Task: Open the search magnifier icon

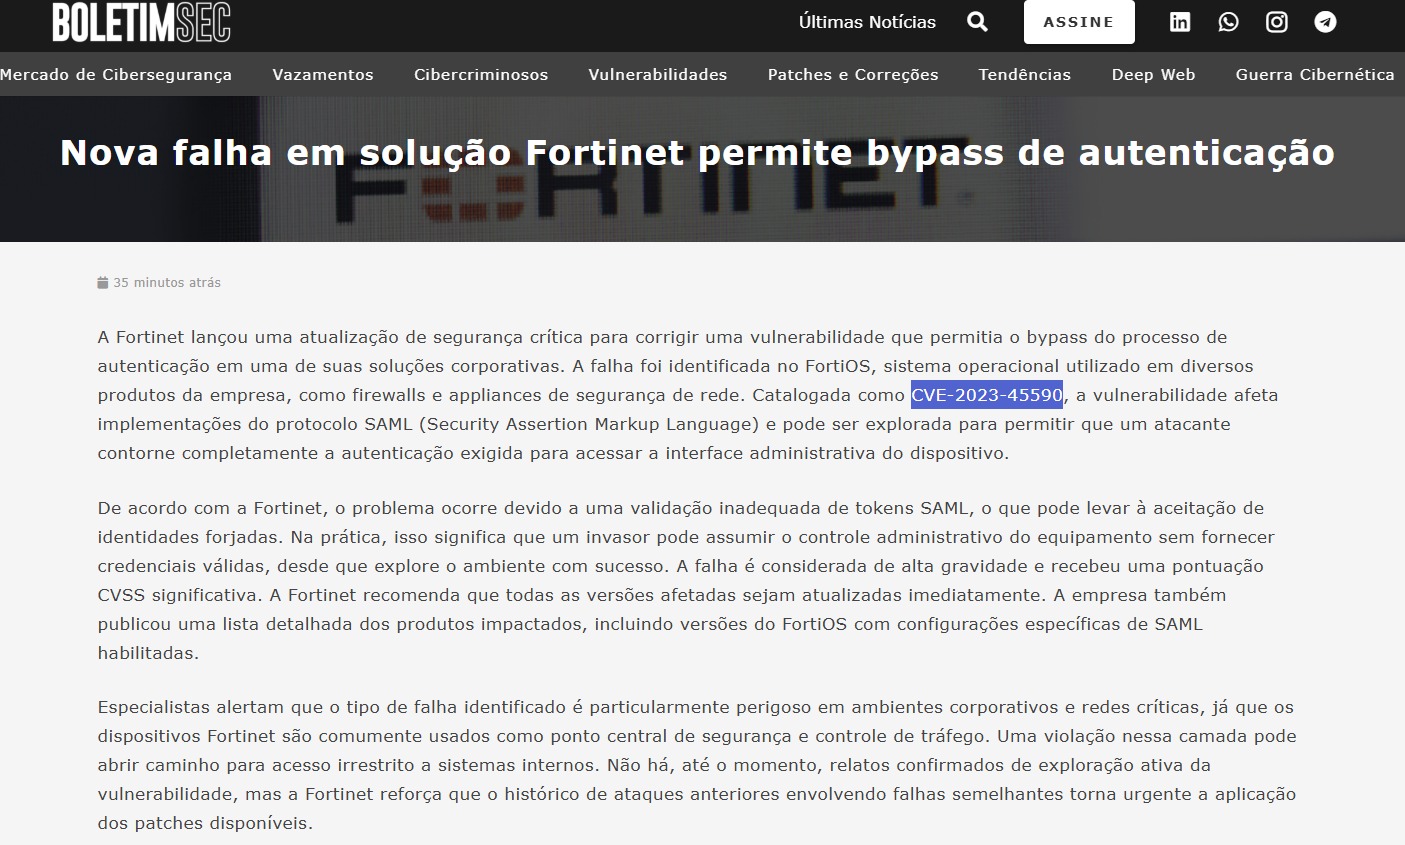Action: (977, 22)
